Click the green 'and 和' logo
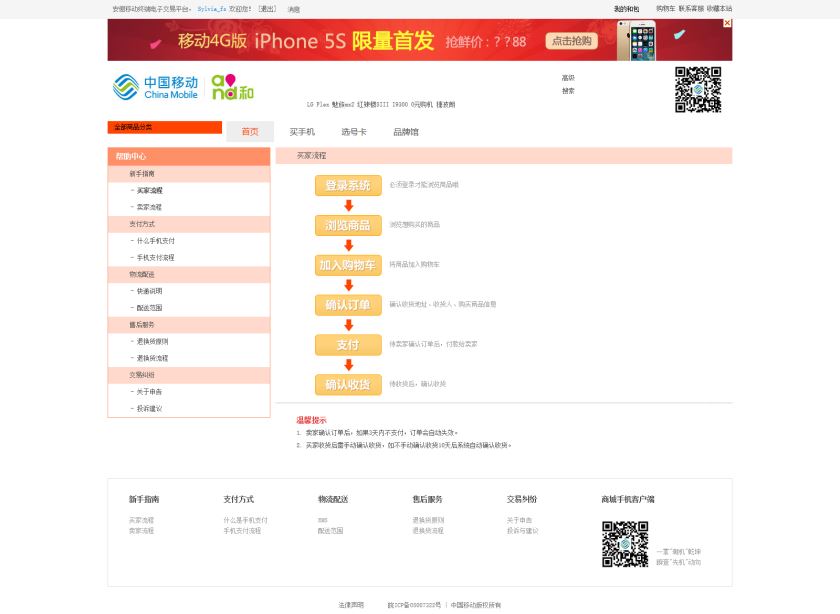840x614 pixels. pos(232,87)
